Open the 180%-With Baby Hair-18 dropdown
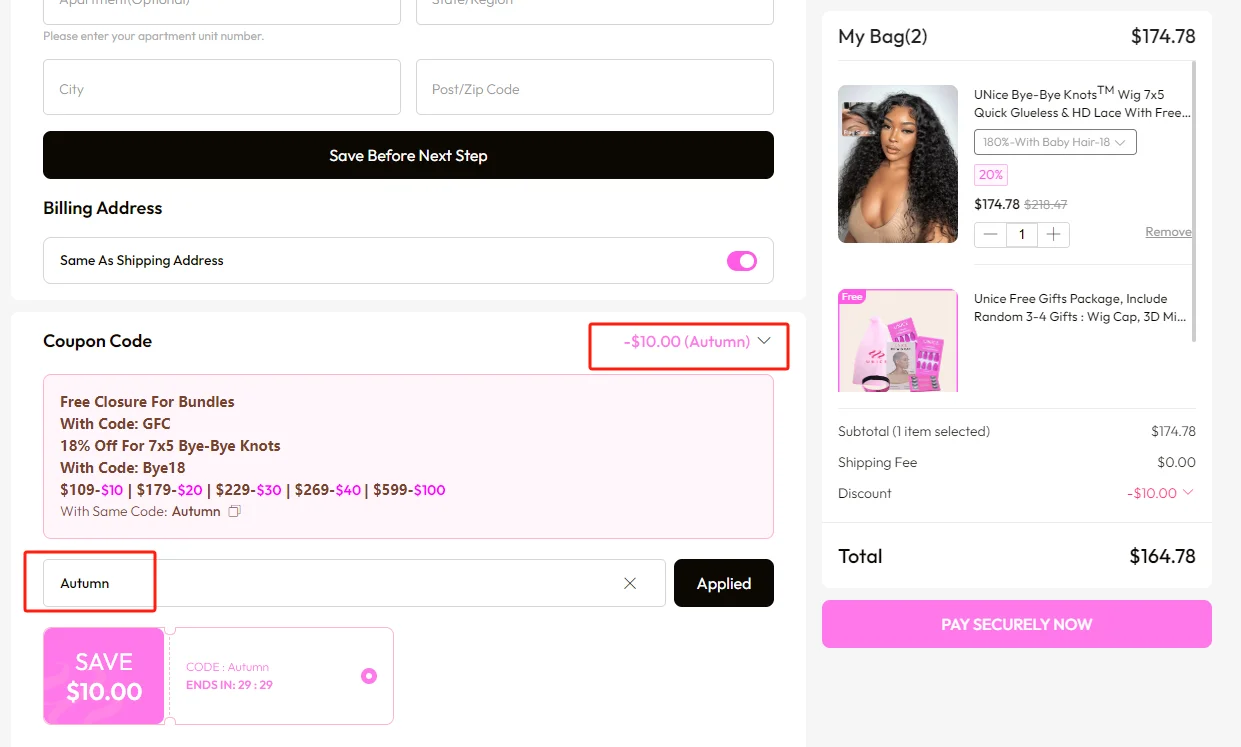The image size is (1241, 747). tap(1055, 142)
